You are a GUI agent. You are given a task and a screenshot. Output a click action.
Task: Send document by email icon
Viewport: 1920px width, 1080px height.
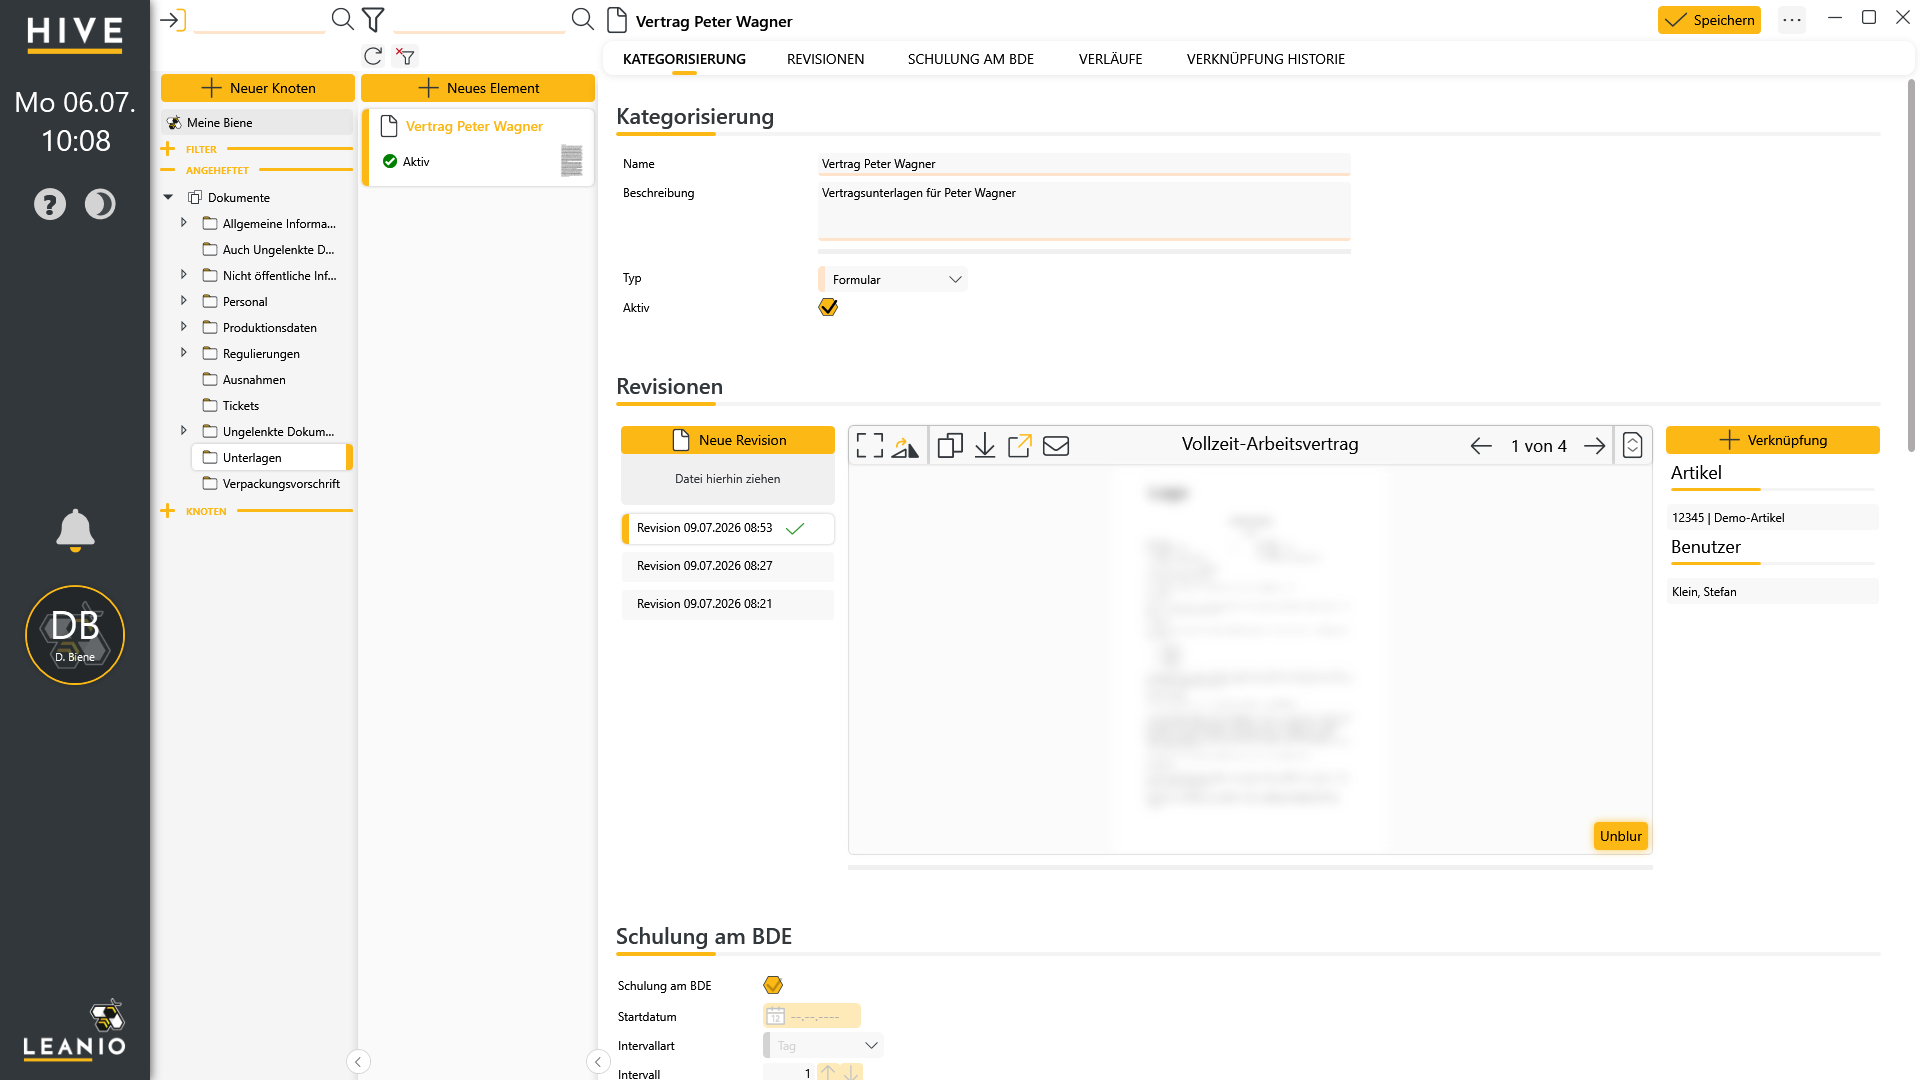[x=1056, y=446]
